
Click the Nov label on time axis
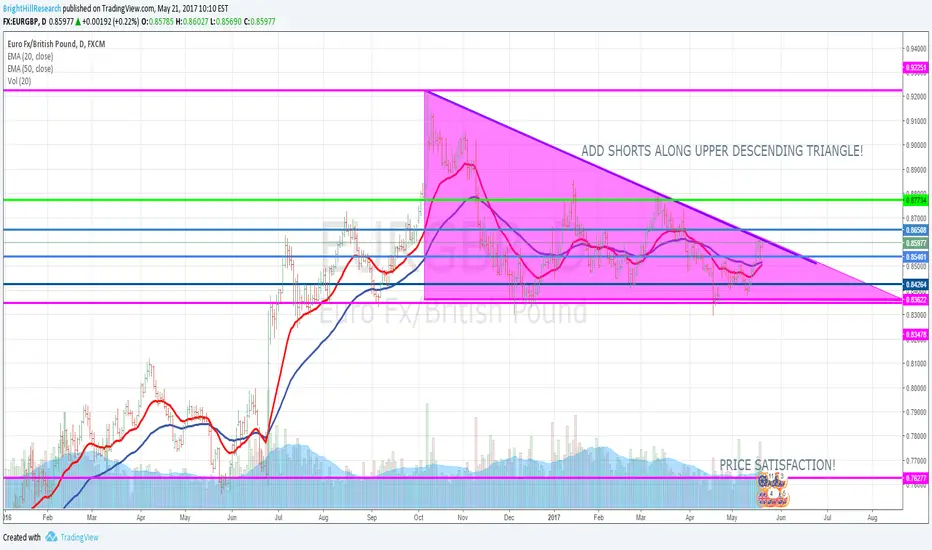pyautogui.click(x=463, y=518)
